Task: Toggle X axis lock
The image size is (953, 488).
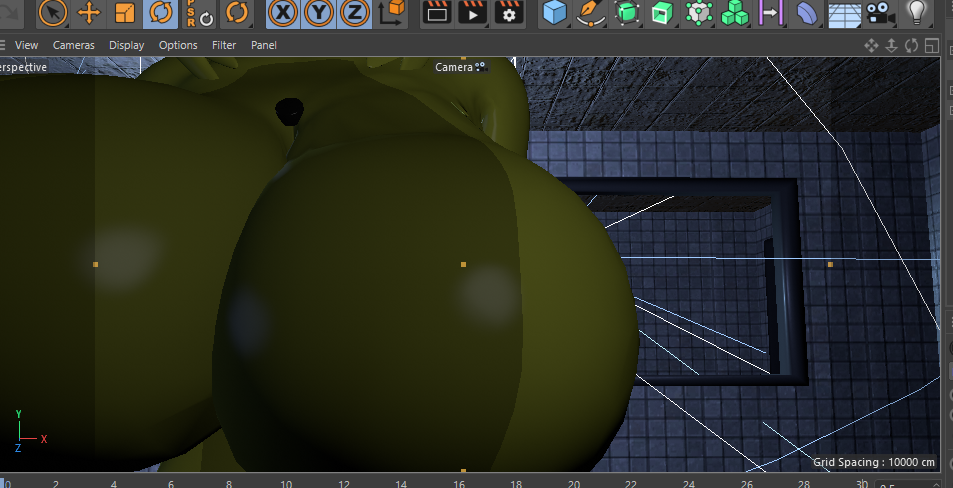Action: (x=284, y=13)
